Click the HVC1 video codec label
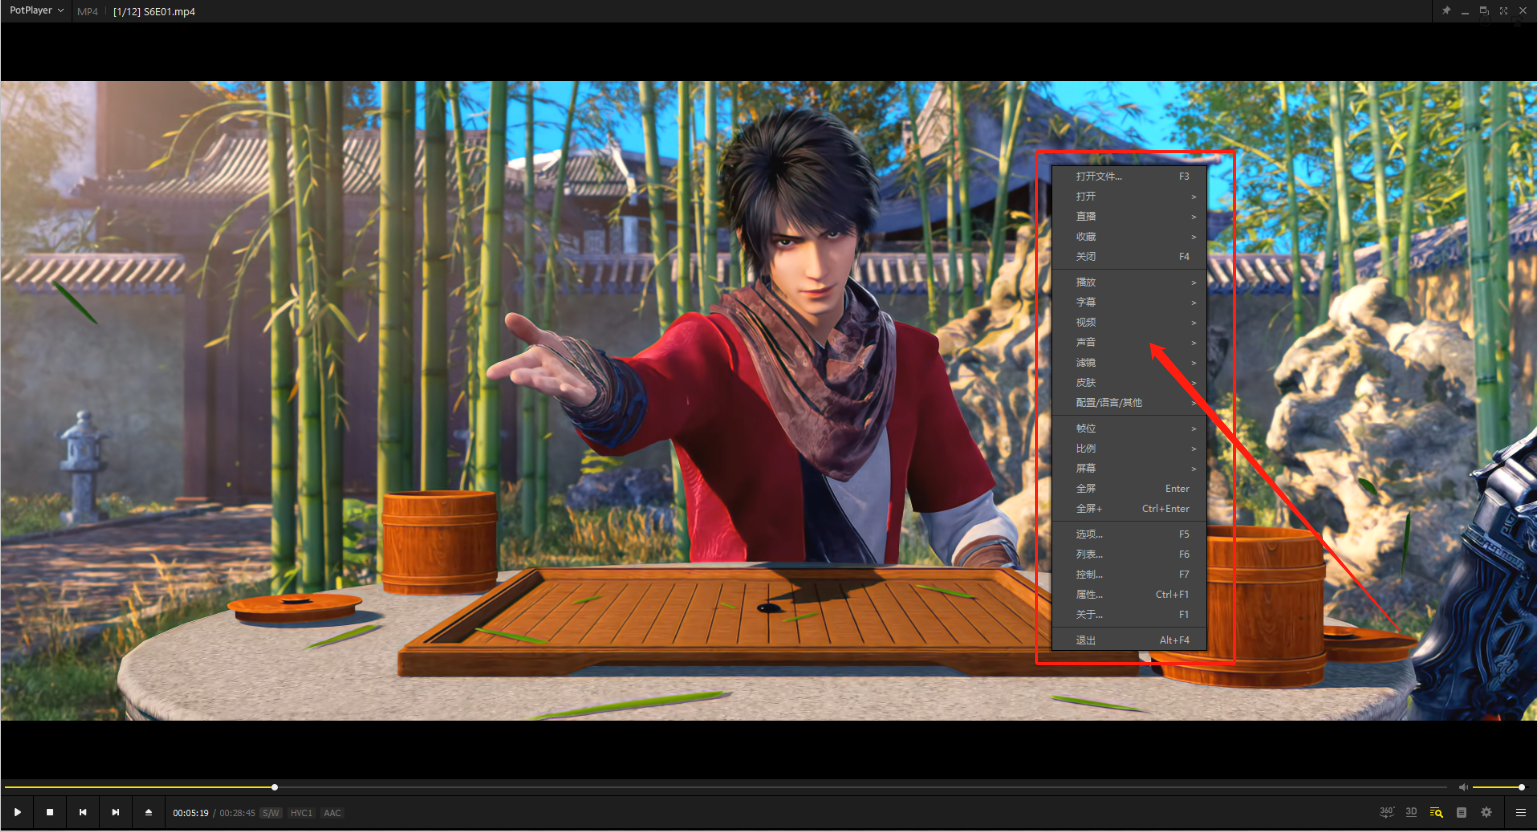 pos(302,813)
